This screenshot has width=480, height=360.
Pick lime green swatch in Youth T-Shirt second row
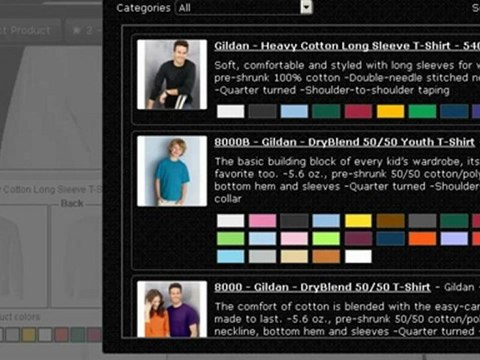click(326, 239)
